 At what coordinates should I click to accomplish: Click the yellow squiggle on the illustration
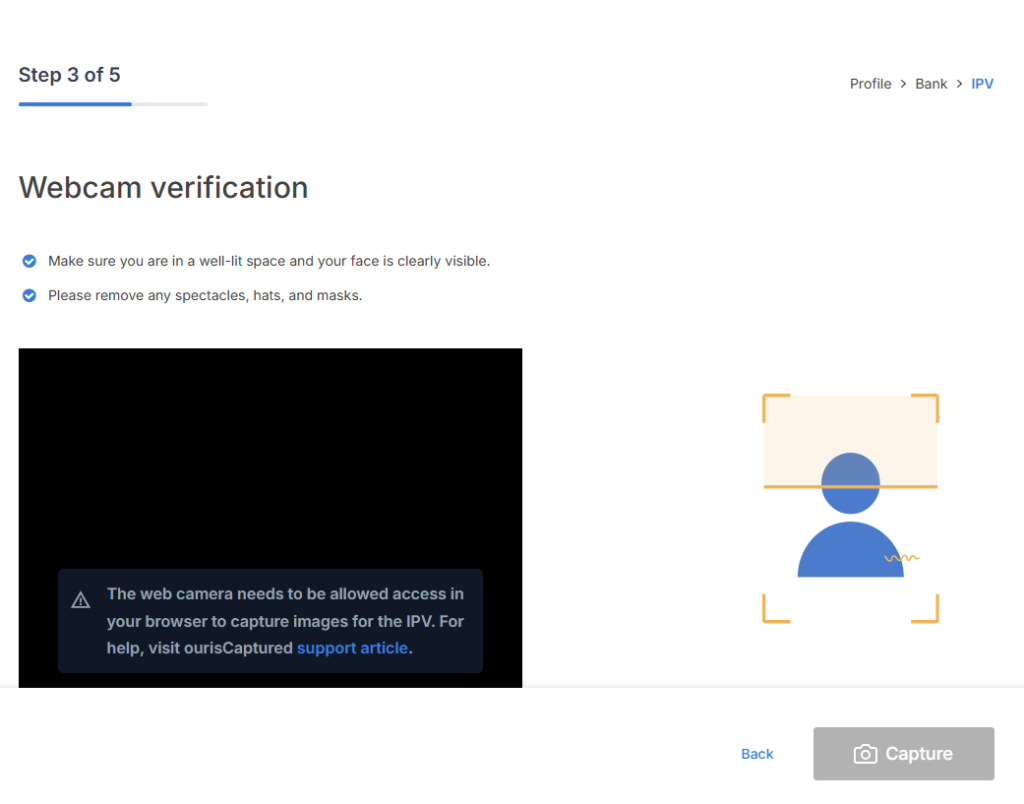click(901, 557)
